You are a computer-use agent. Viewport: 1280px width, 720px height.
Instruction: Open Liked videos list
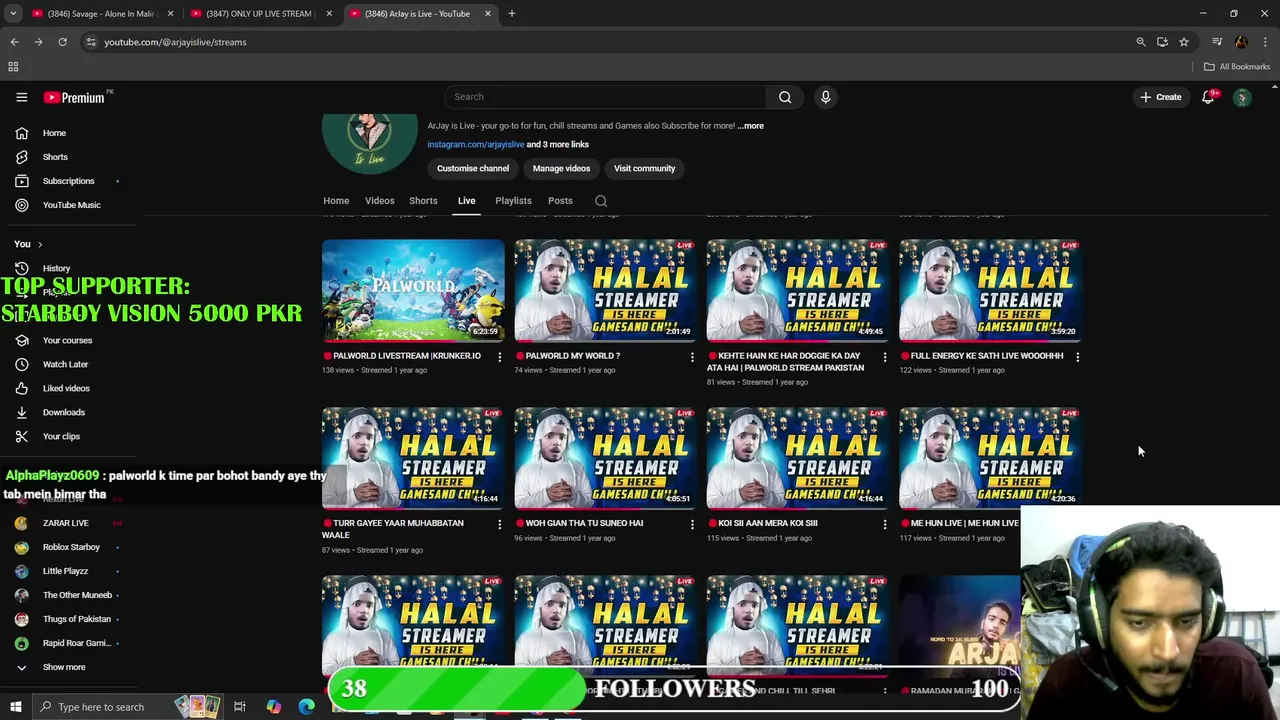tap(66, 388)
